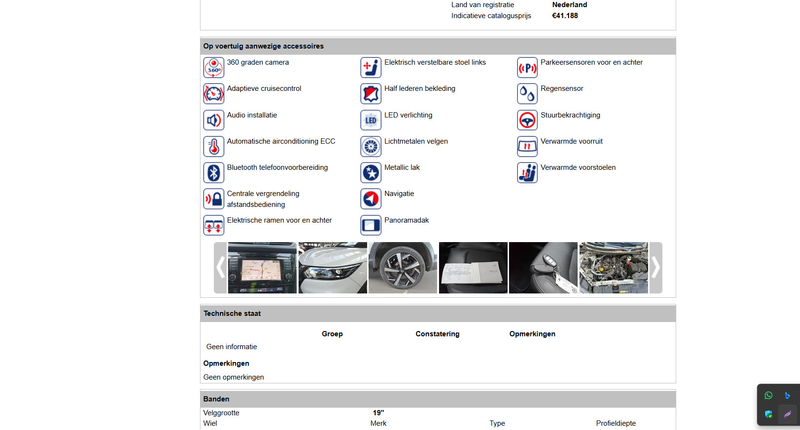Show next photos with right arrow
This screenshot has width=800, height=430.
point(656,268)
